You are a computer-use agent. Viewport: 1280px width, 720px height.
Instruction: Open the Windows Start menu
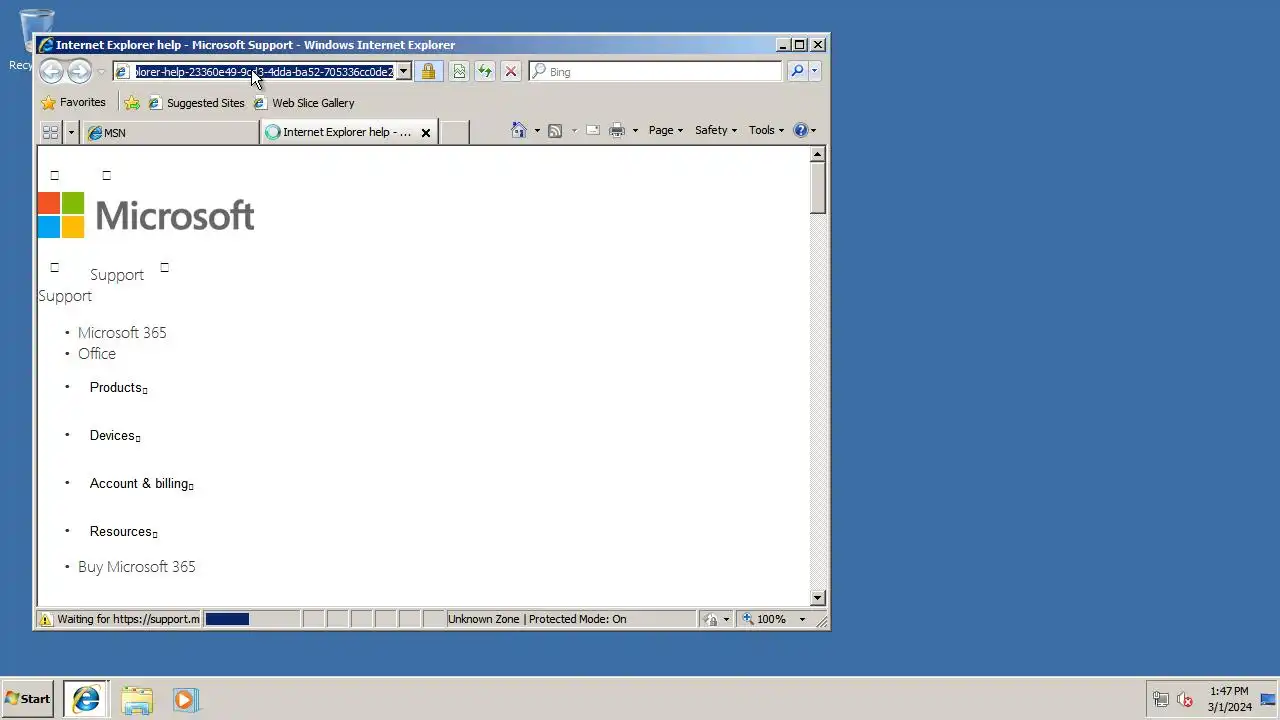pos(28,699)
